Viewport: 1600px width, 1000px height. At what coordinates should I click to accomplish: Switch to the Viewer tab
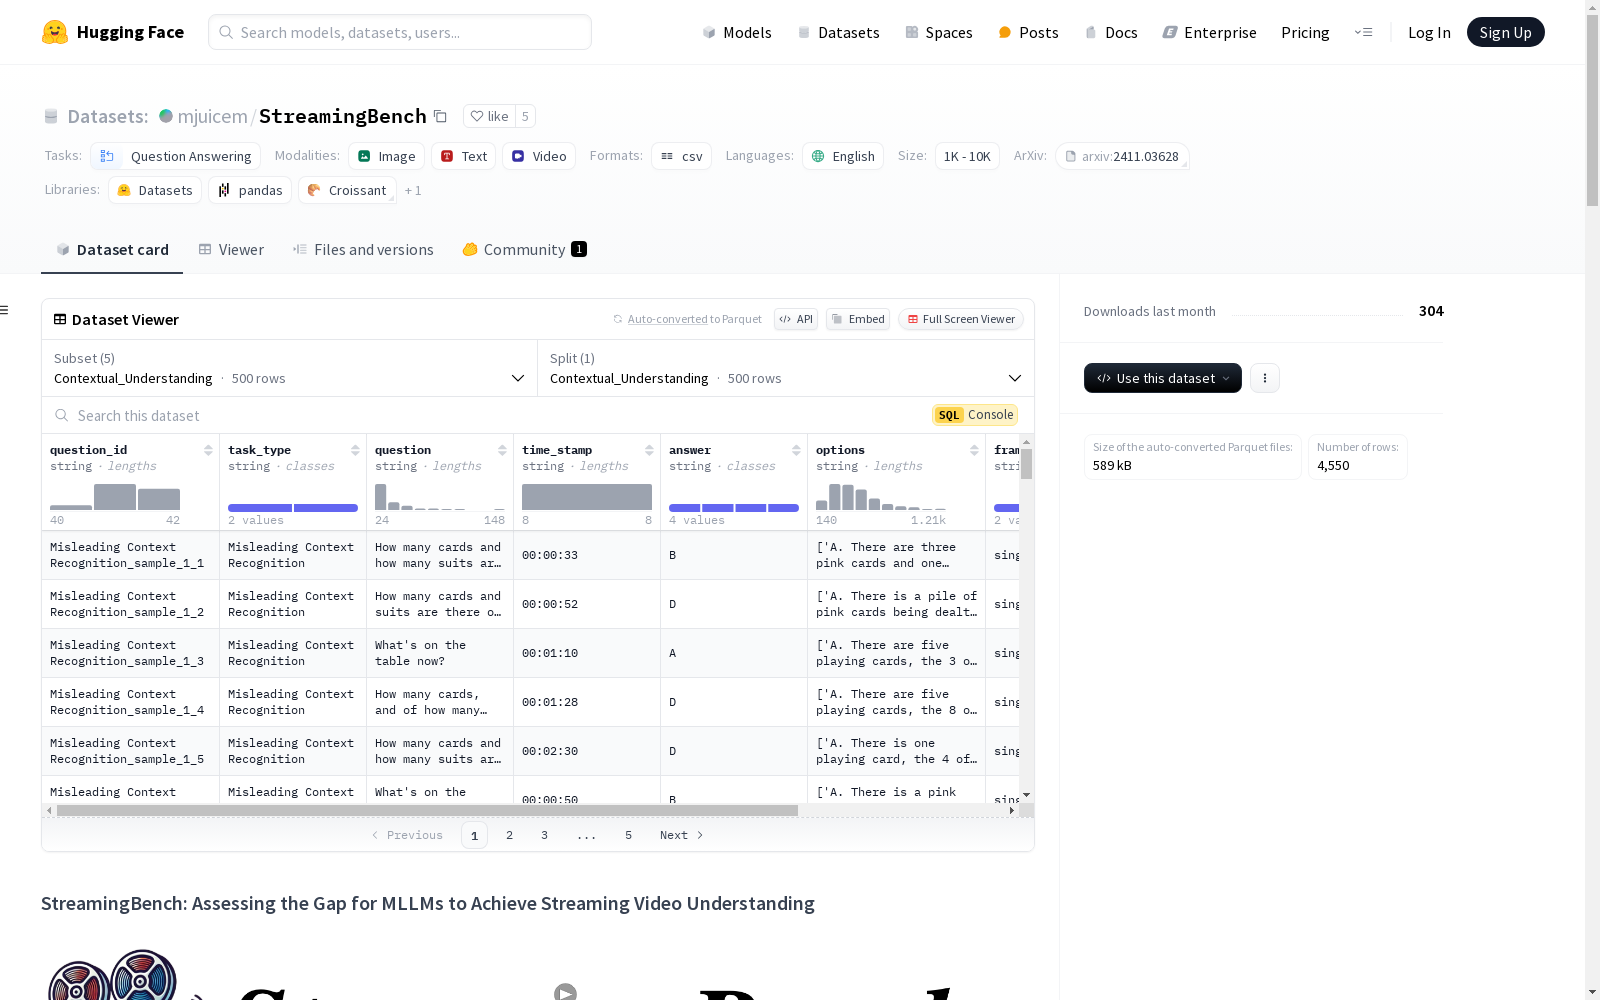click(x=231, y=250)
